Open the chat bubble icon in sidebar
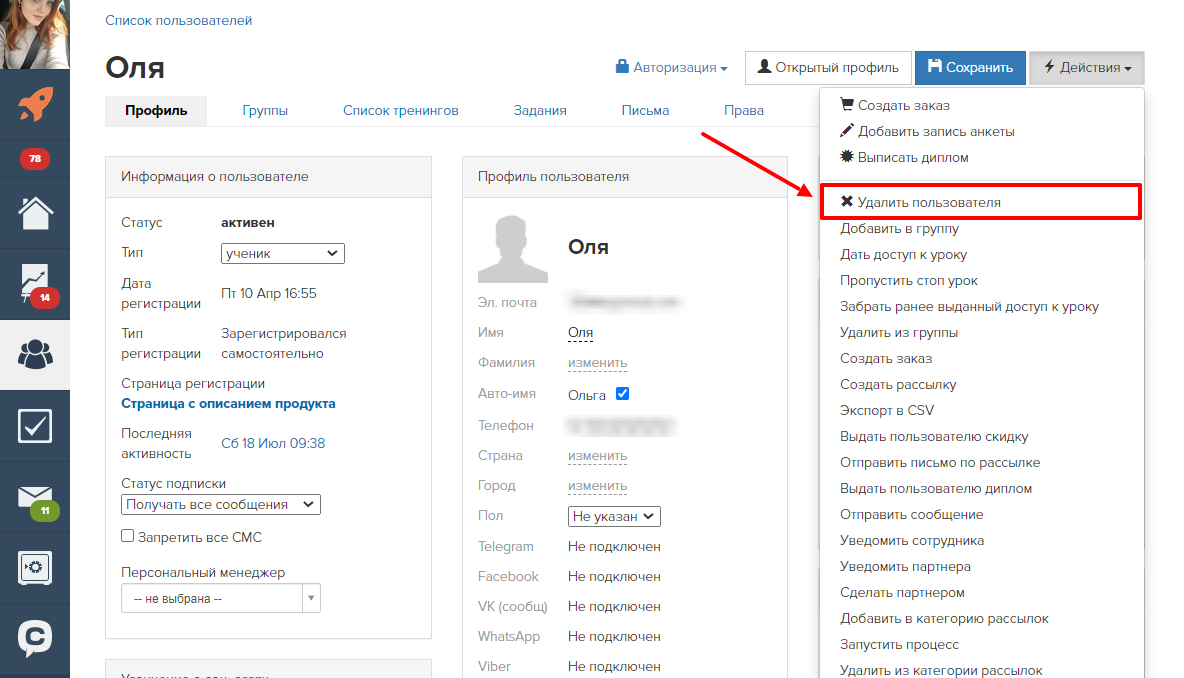Viewport: 1184px width, 678px height. point(35,639)
